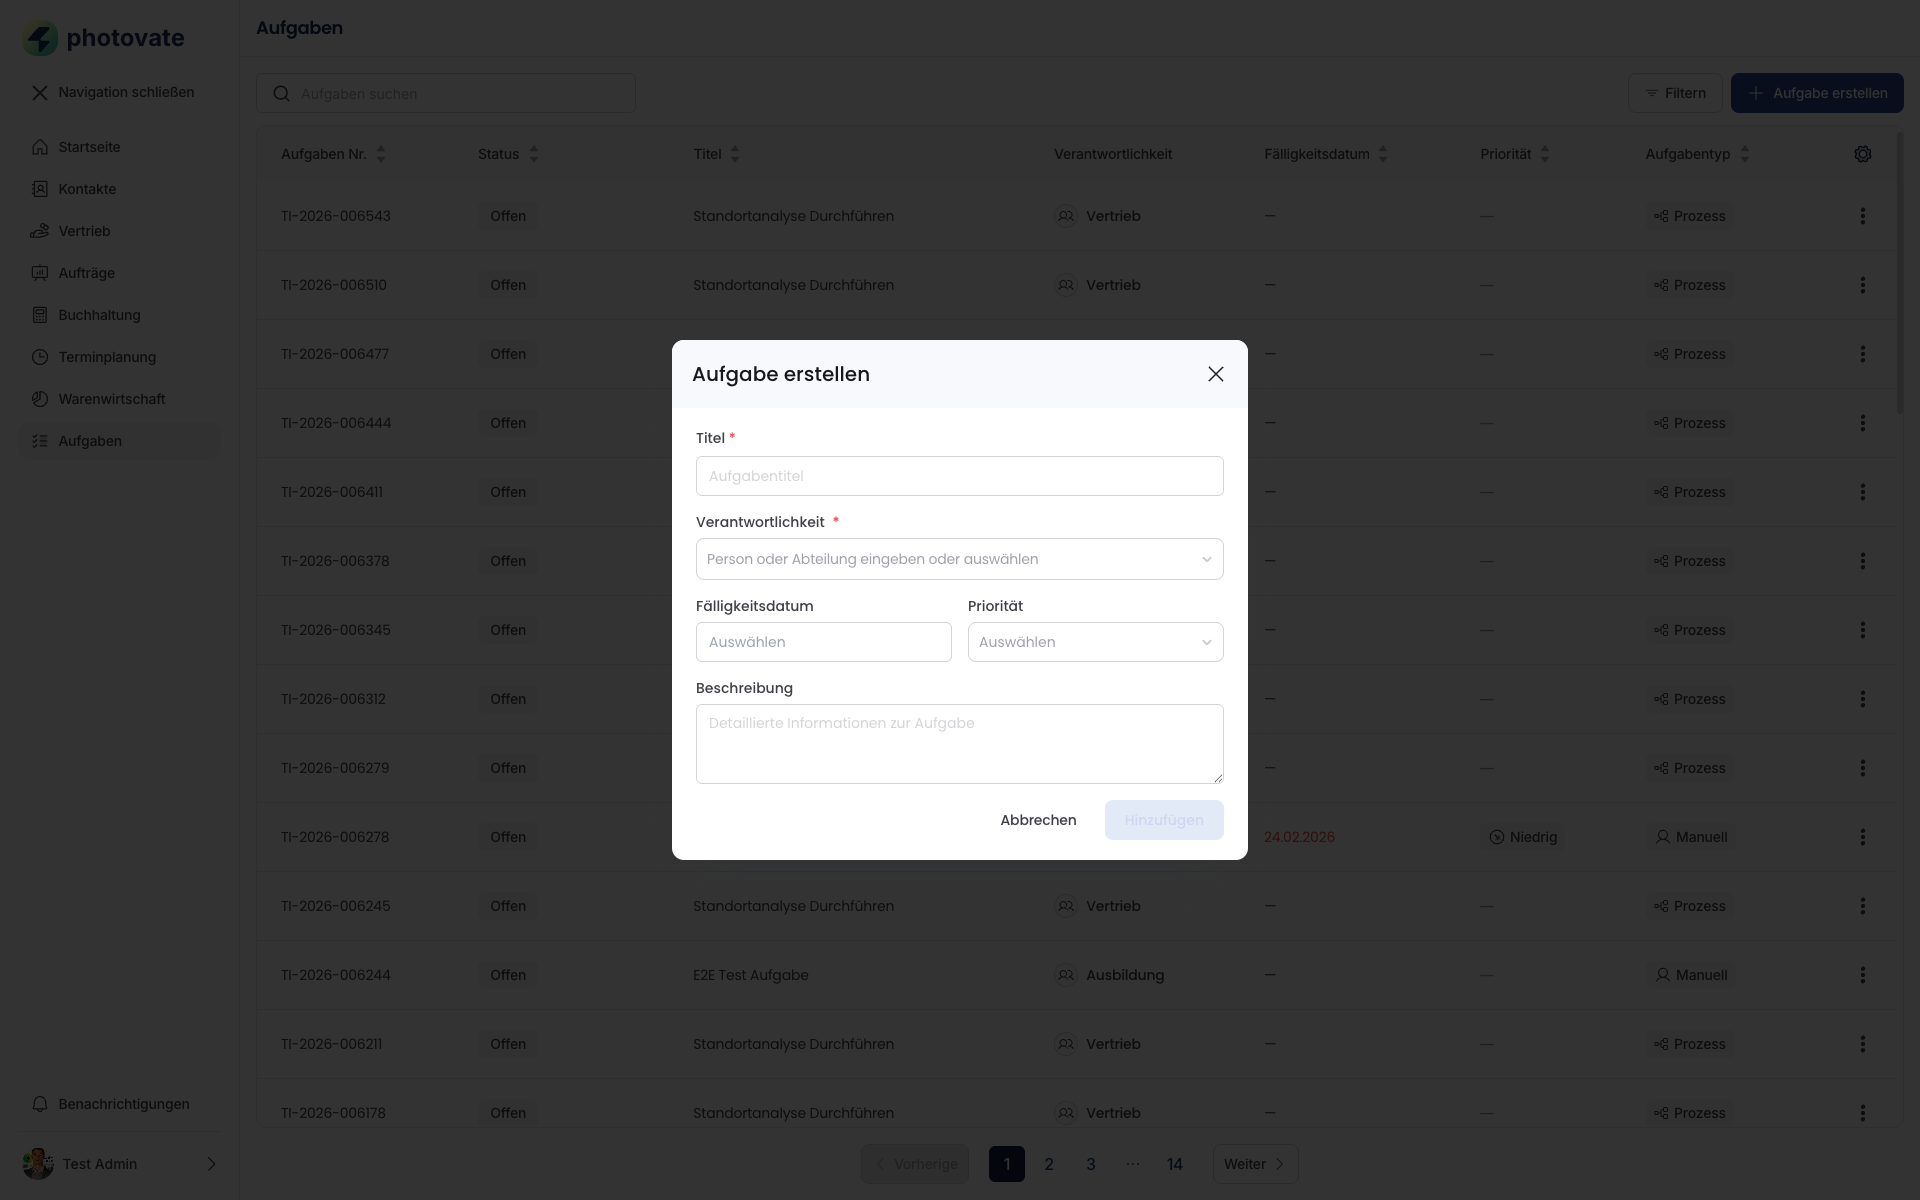Viewport: 1920px width, 1200px height.
Task: Click the photovate logo icon
Action: tap(40, 39)
